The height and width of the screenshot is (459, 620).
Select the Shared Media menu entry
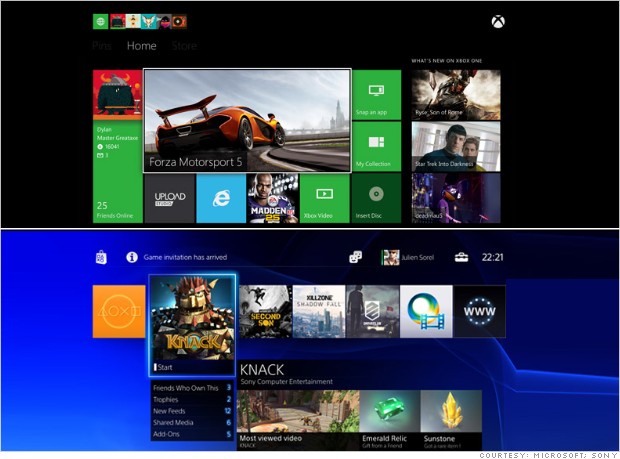193,422
